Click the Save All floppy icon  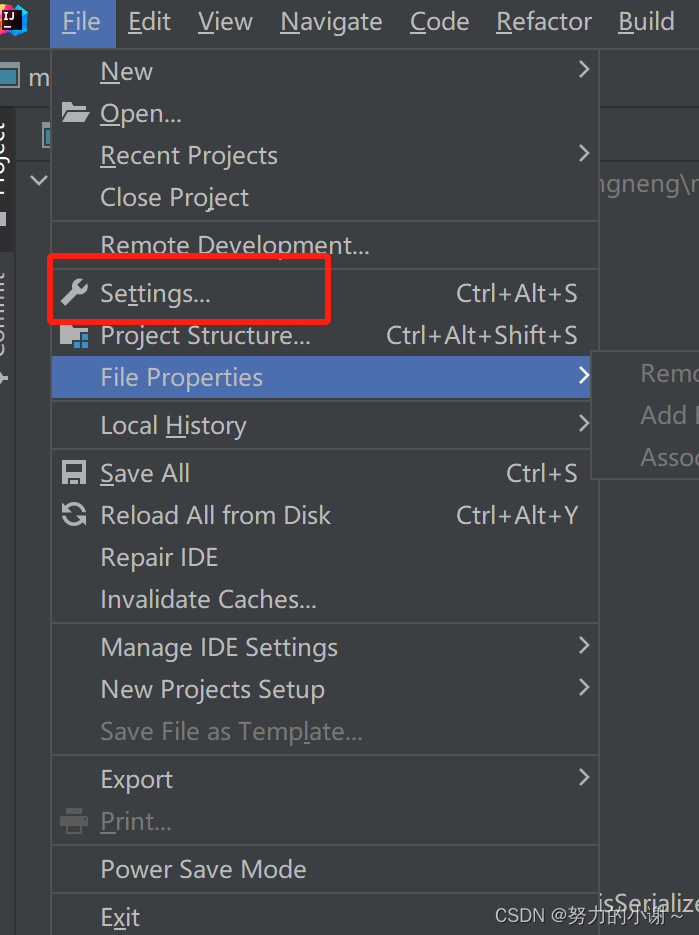75,473
